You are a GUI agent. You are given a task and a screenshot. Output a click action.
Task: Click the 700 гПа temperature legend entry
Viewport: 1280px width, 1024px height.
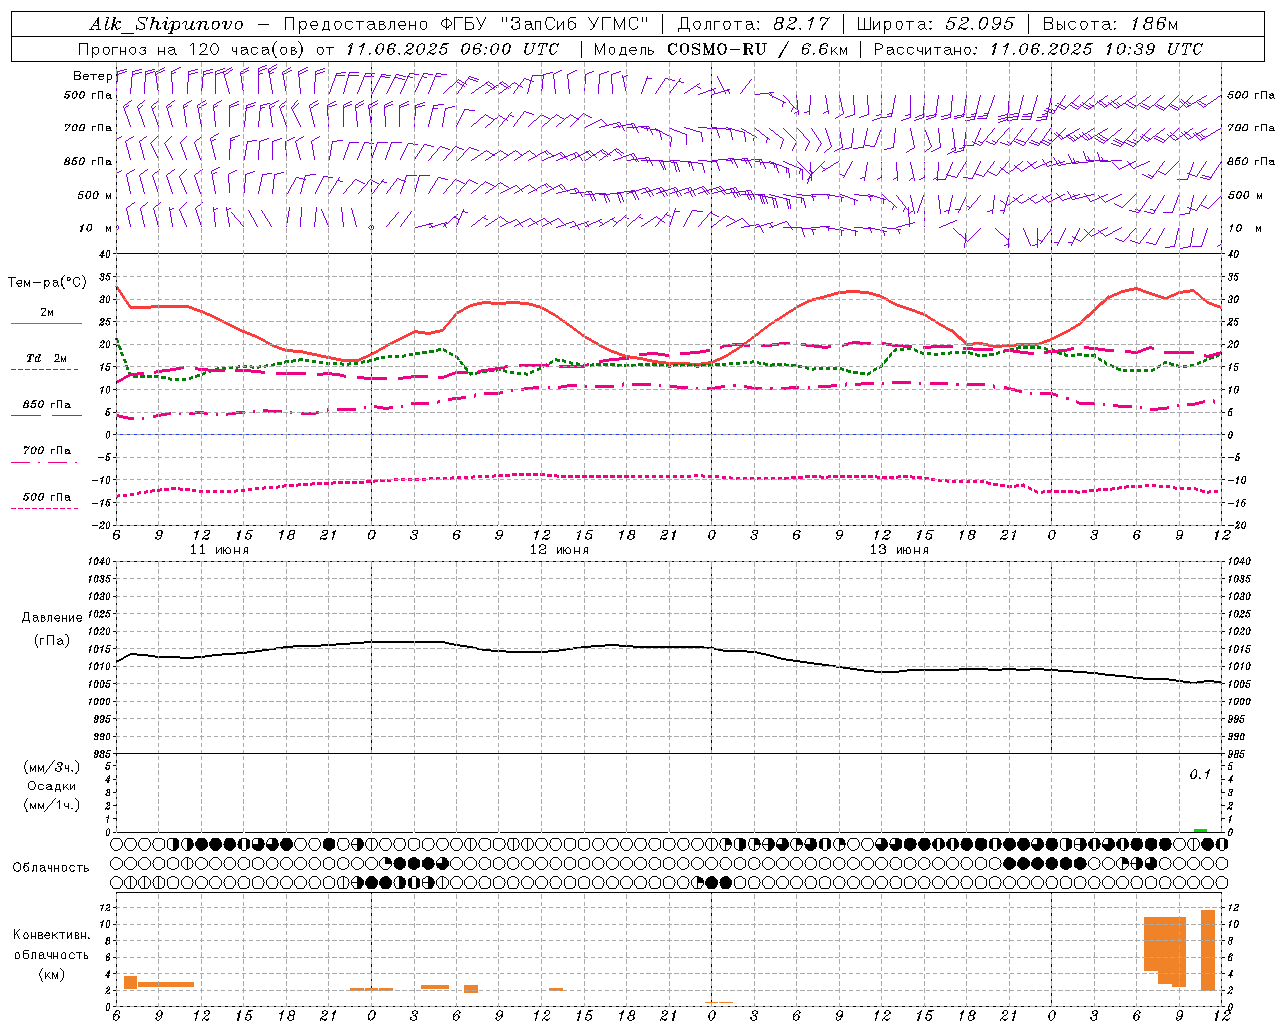coord(47,451)
